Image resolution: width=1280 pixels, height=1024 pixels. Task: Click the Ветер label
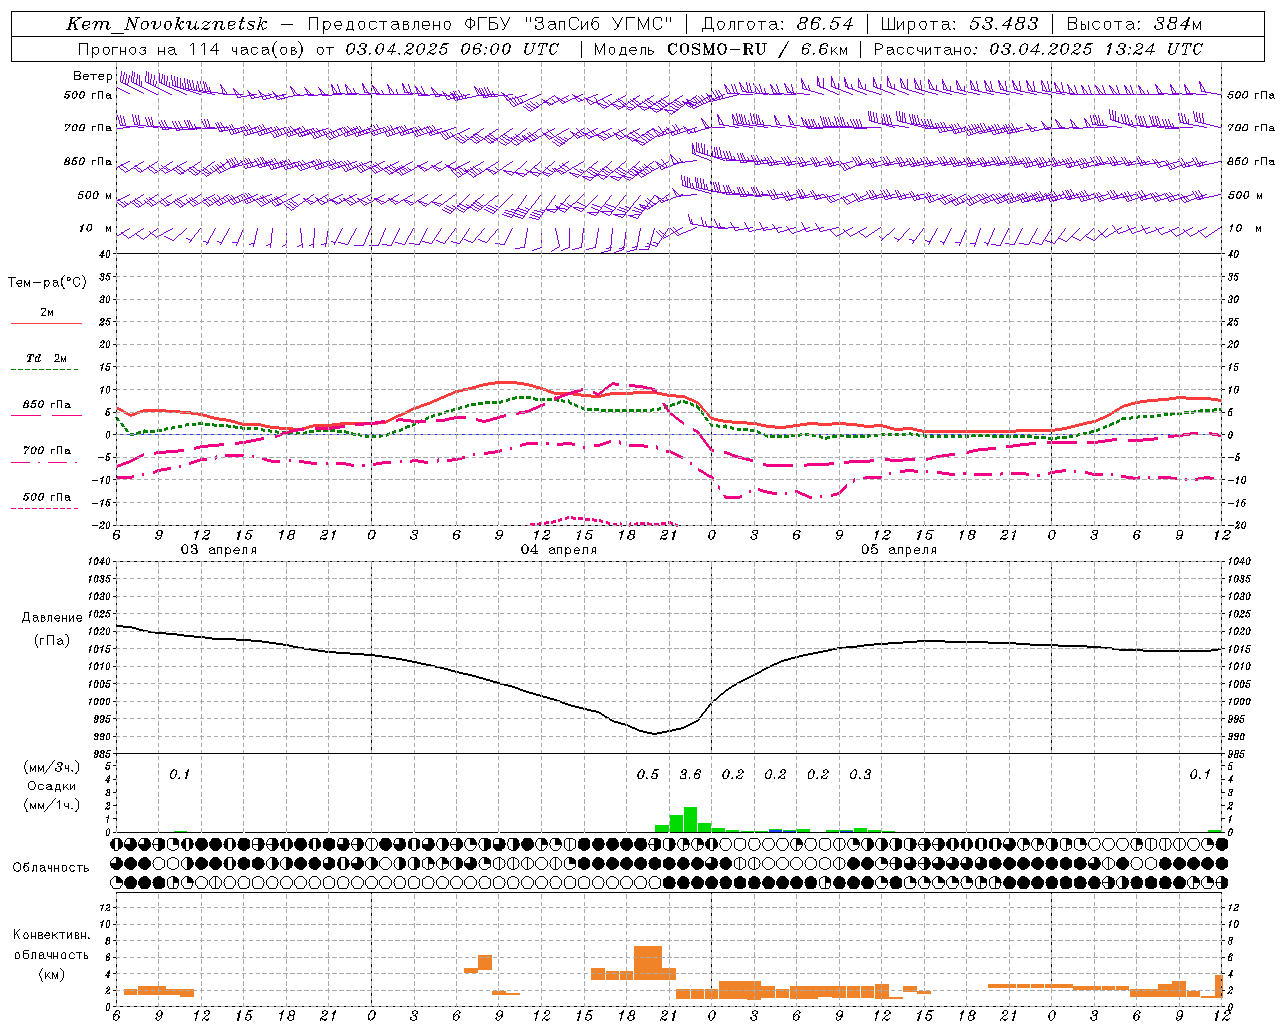click(92, 76)
